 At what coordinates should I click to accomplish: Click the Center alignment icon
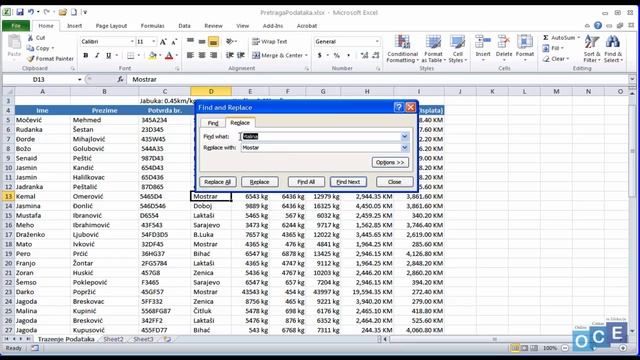coord(202,56)
